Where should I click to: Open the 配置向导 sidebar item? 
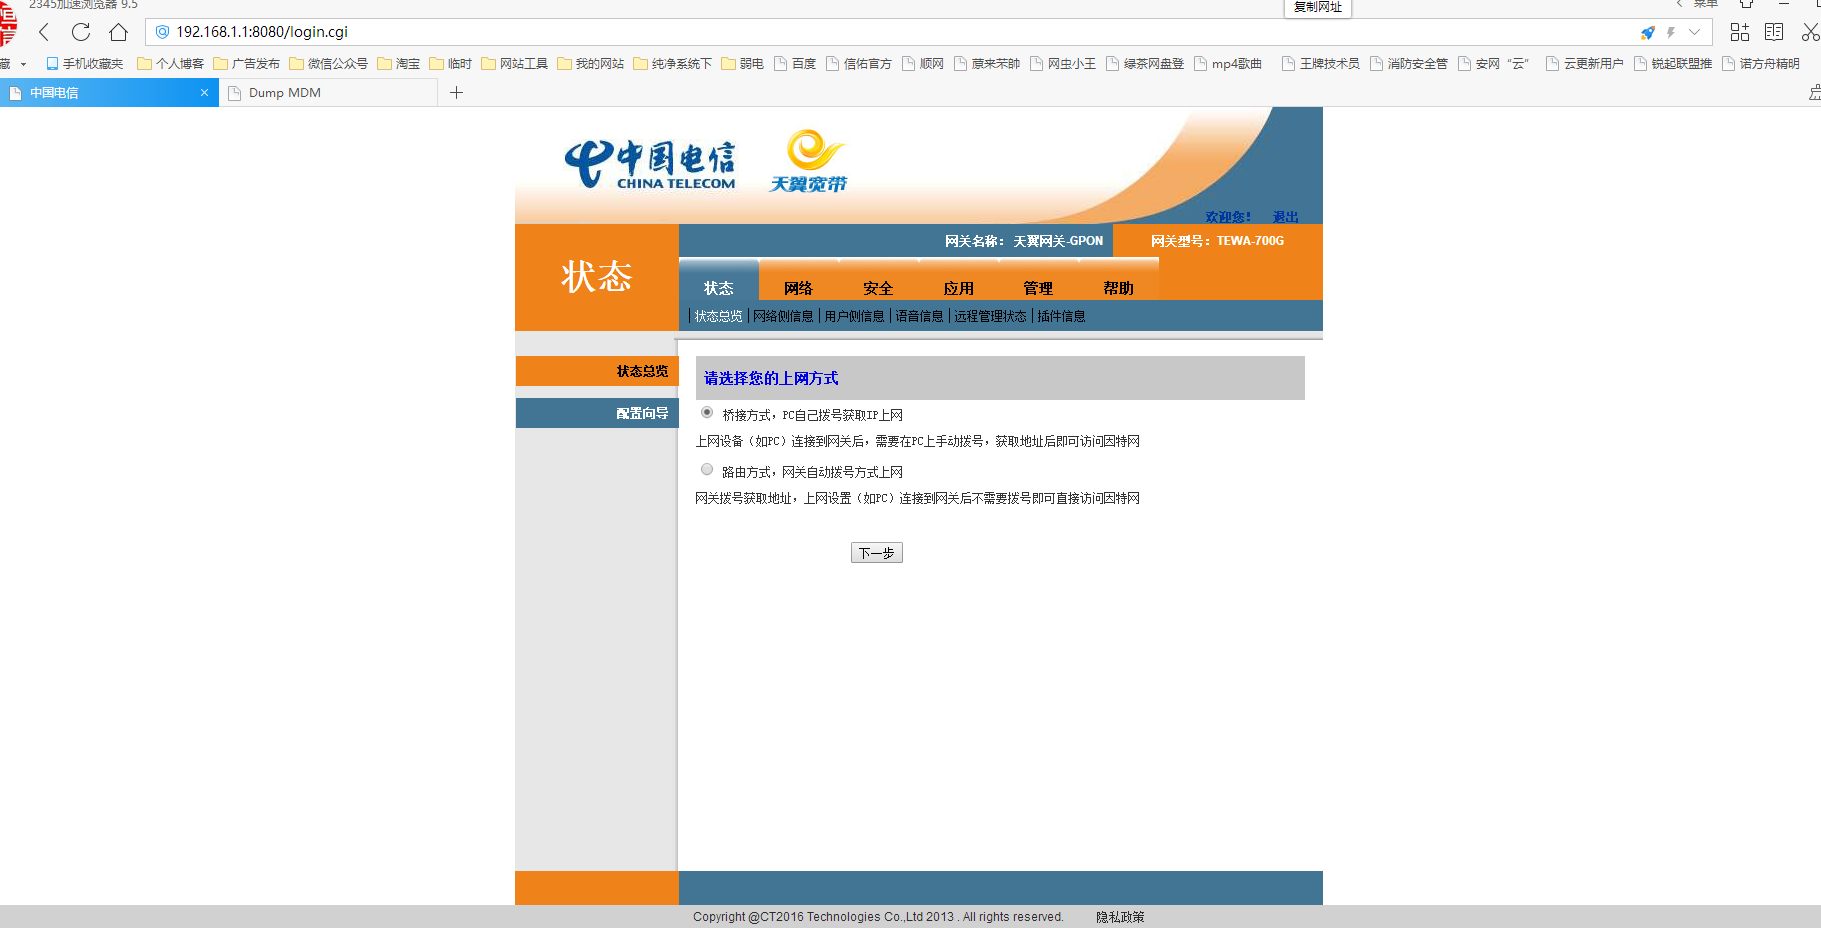642,413
